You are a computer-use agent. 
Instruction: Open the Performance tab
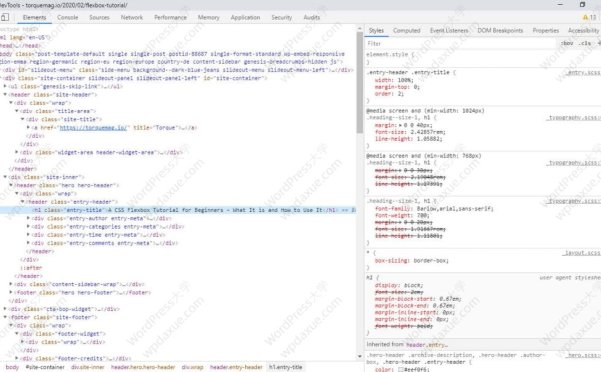170,18
